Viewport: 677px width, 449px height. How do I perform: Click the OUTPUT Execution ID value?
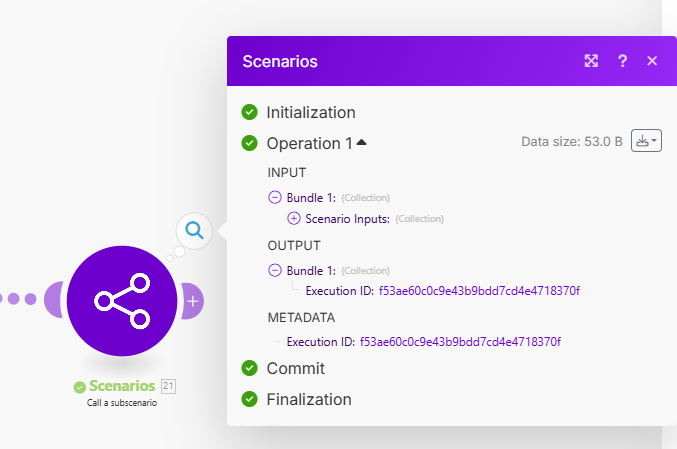pos(478,291)
